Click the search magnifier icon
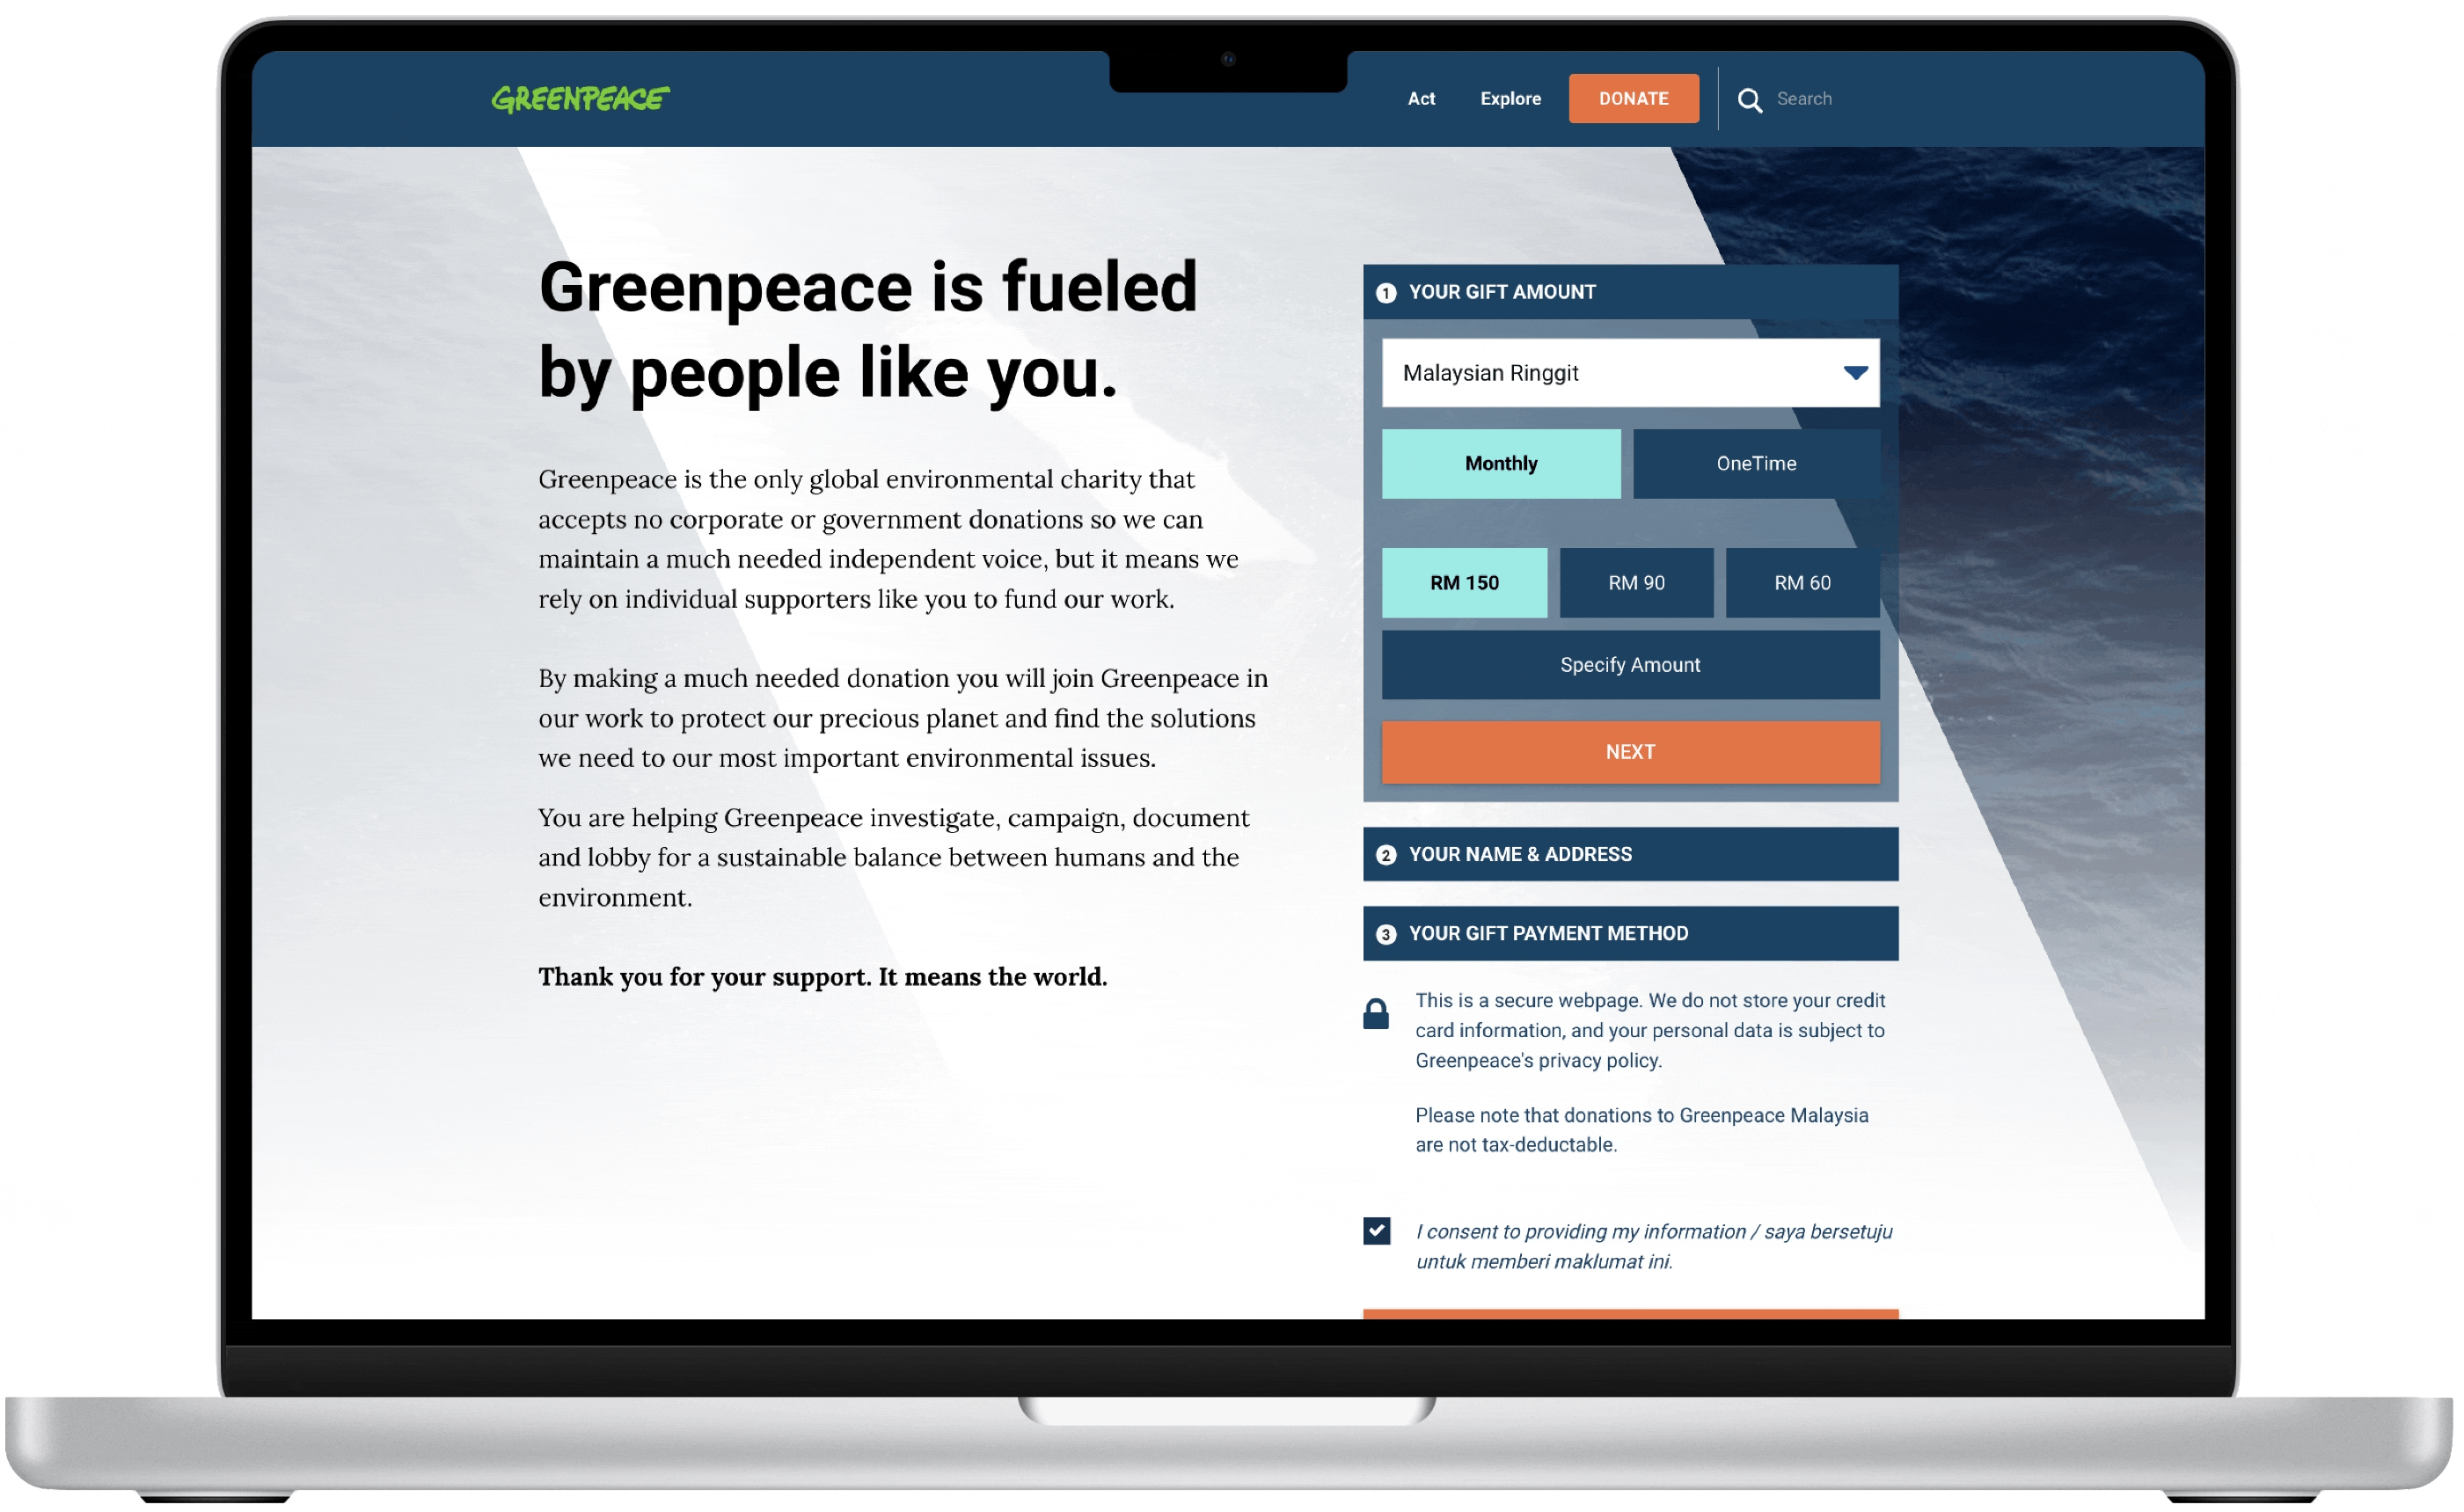The width and height of the screenshot is (2464, 1512). pyautogui.click(x=1750, y=99)
